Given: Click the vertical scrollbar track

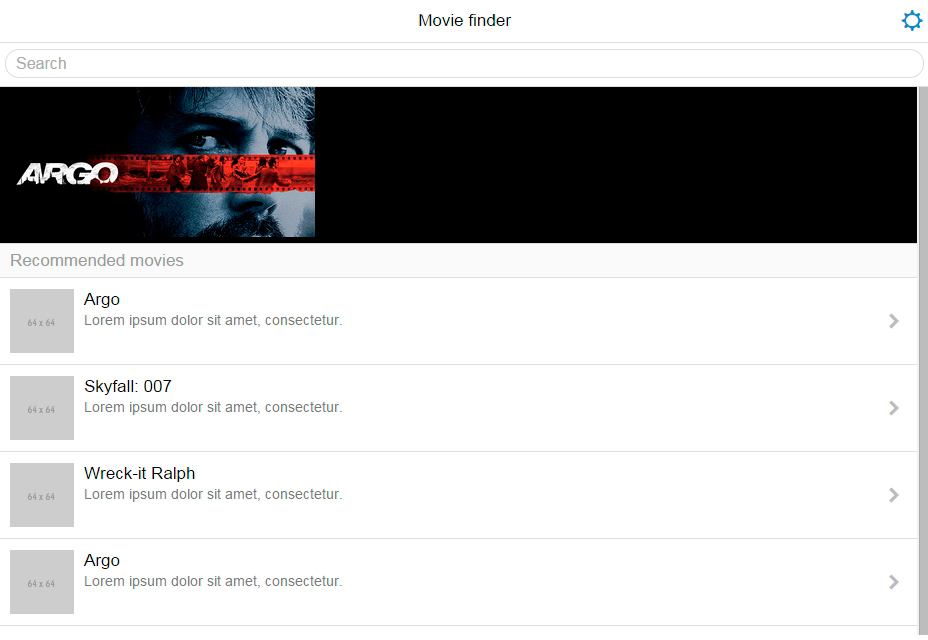Looking at the screenshot, I should 923,361.
